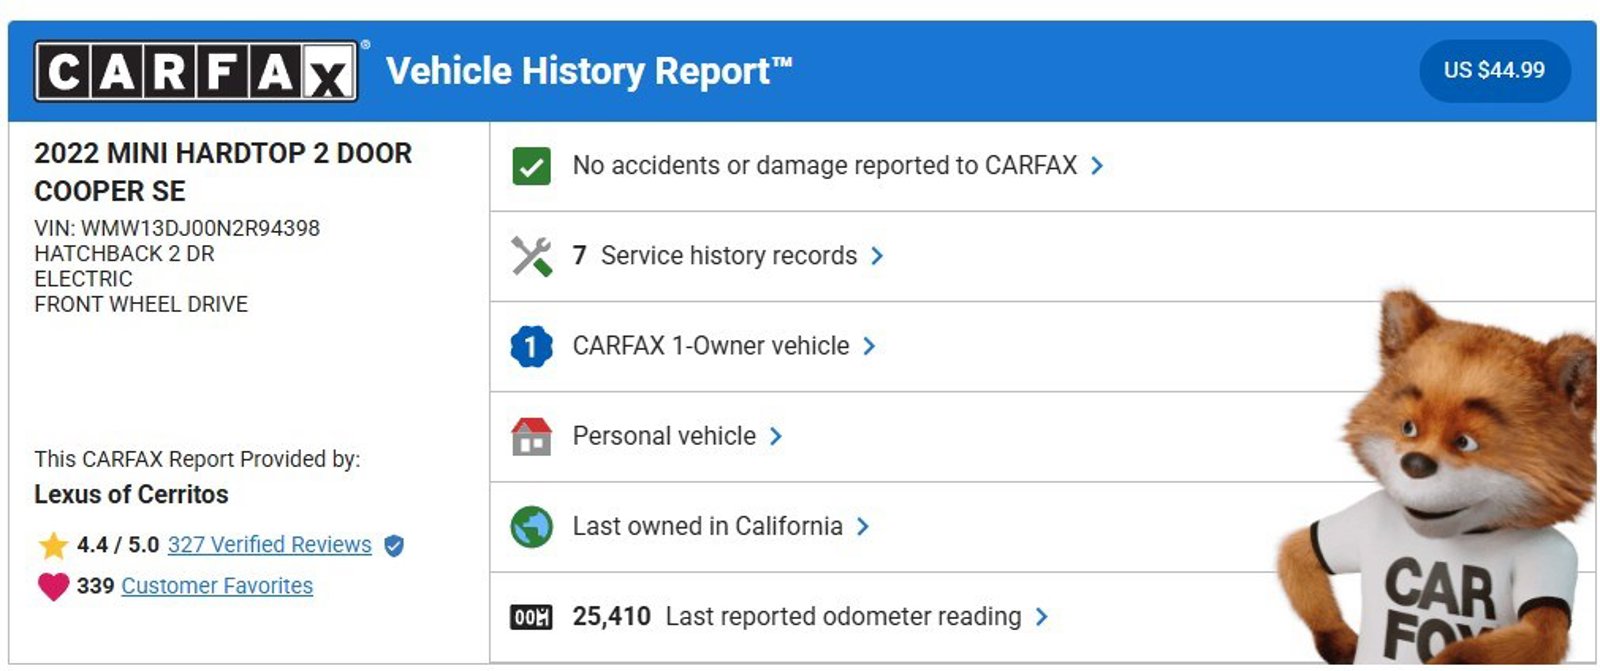Click the CARFAX logo

196,71
